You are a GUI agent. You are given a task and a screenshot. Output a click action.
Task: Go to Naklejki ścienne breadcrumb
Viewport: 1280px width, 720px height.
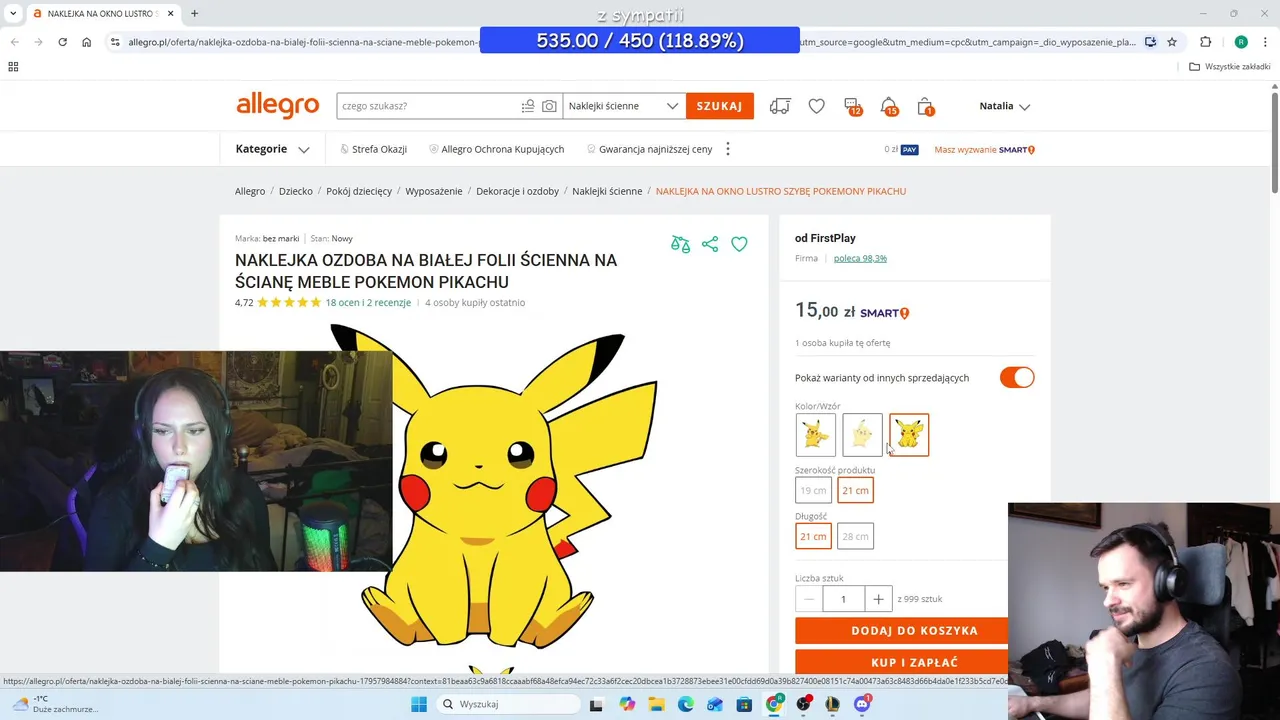coord(607,191)
